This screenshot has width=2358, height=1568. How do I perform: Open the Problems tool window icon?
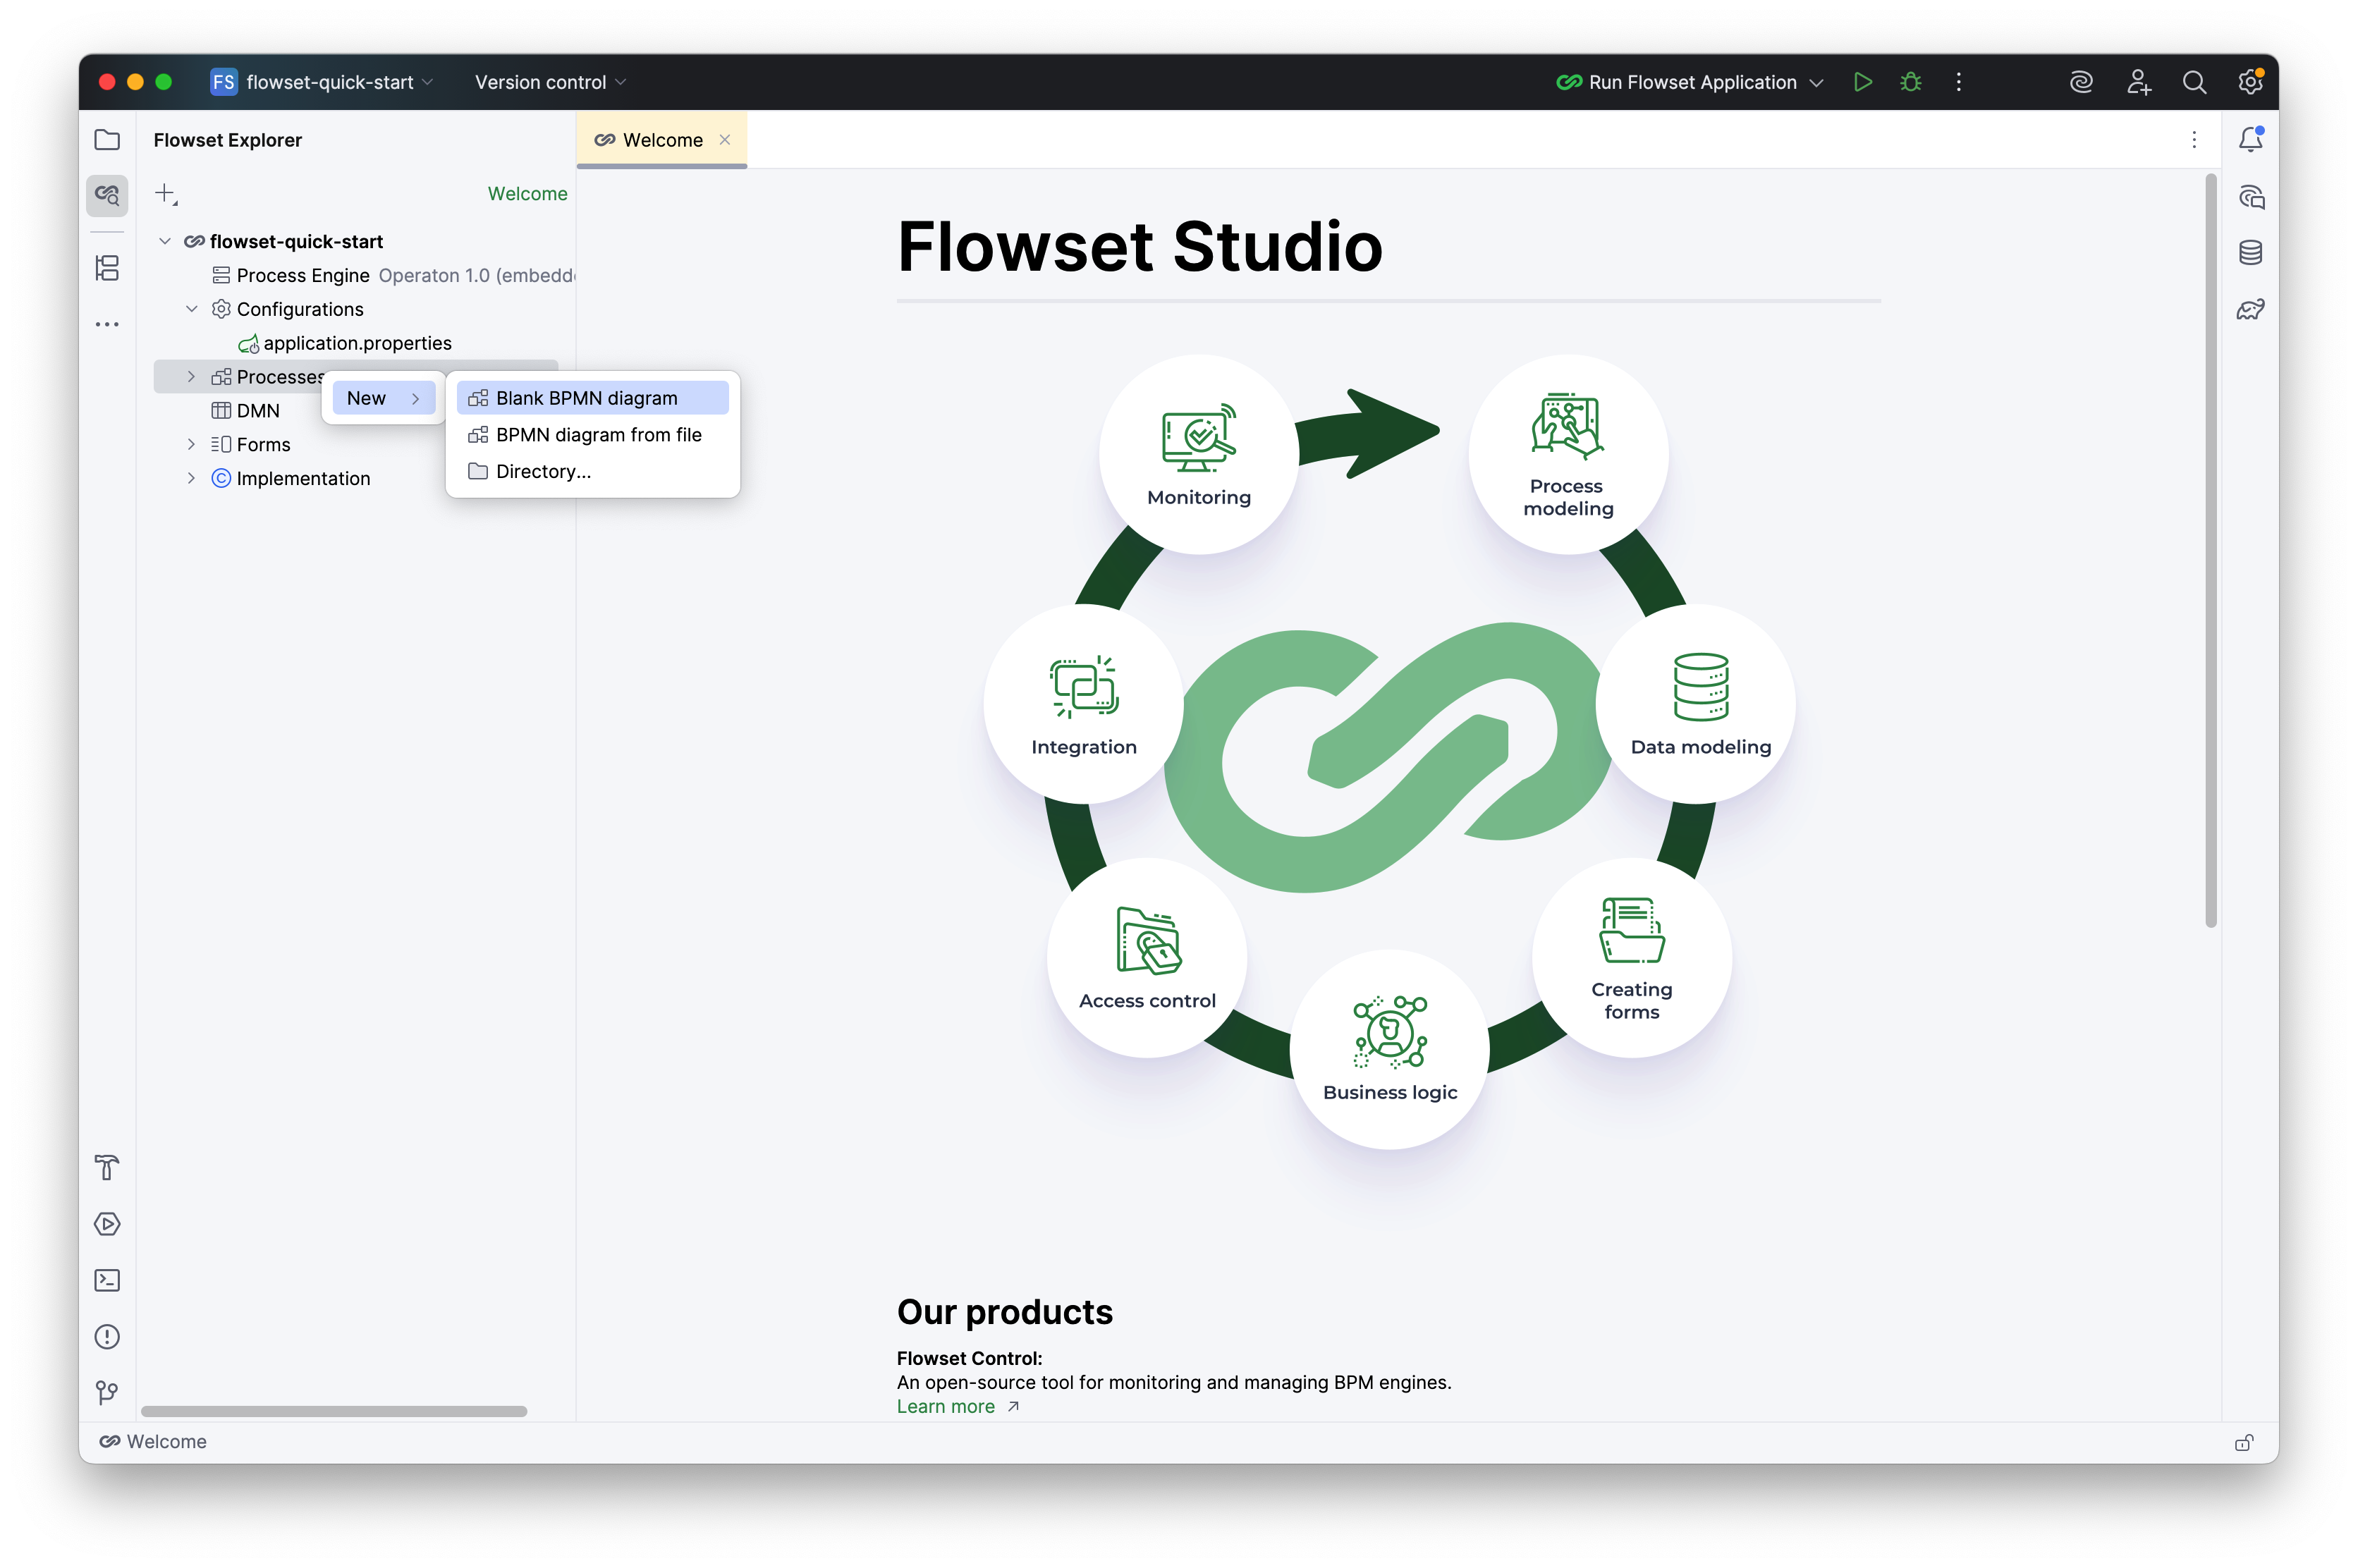click(107, 1337)
